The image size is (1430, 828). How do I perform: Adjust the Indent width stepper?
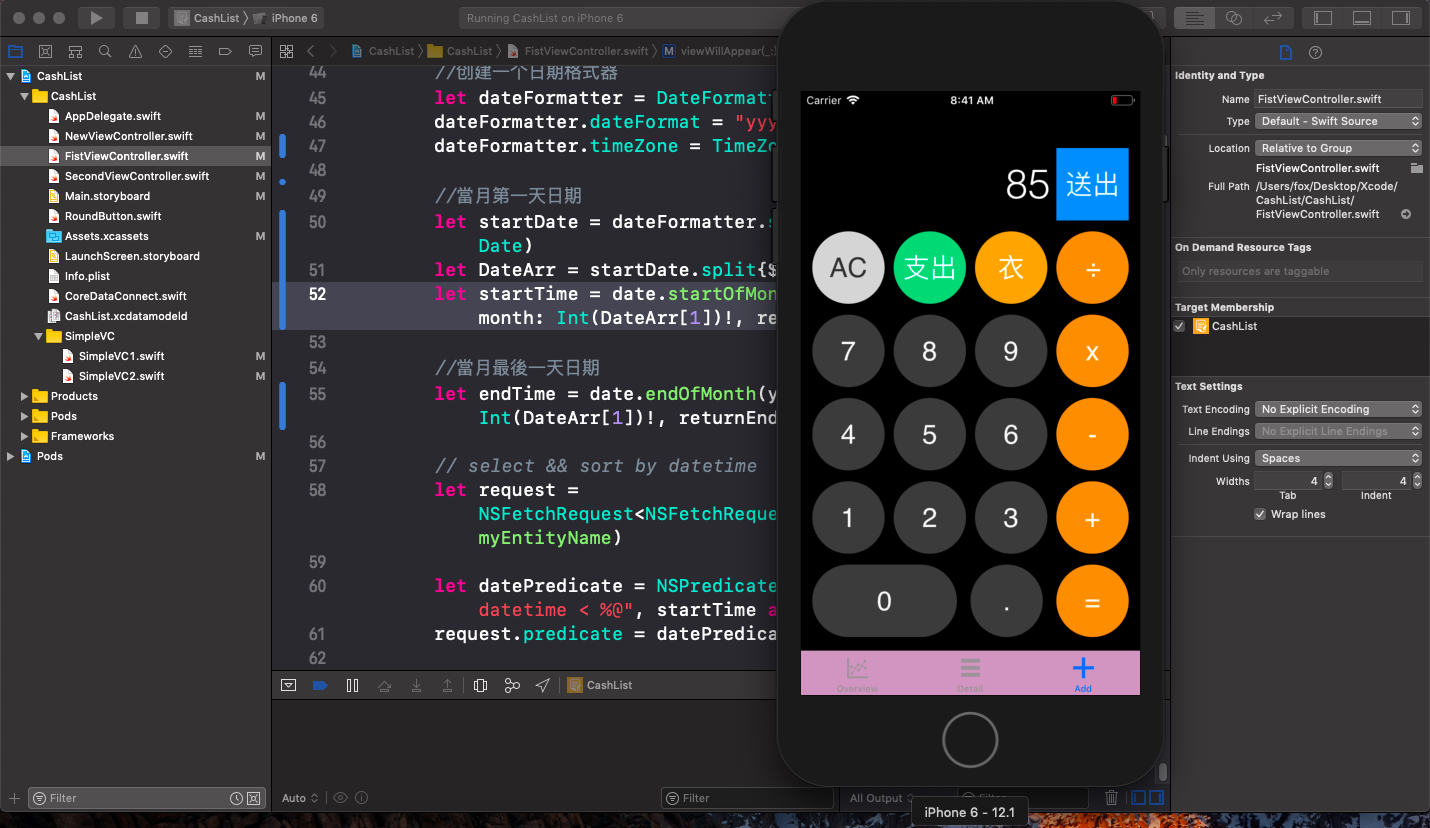(1417, 481)
